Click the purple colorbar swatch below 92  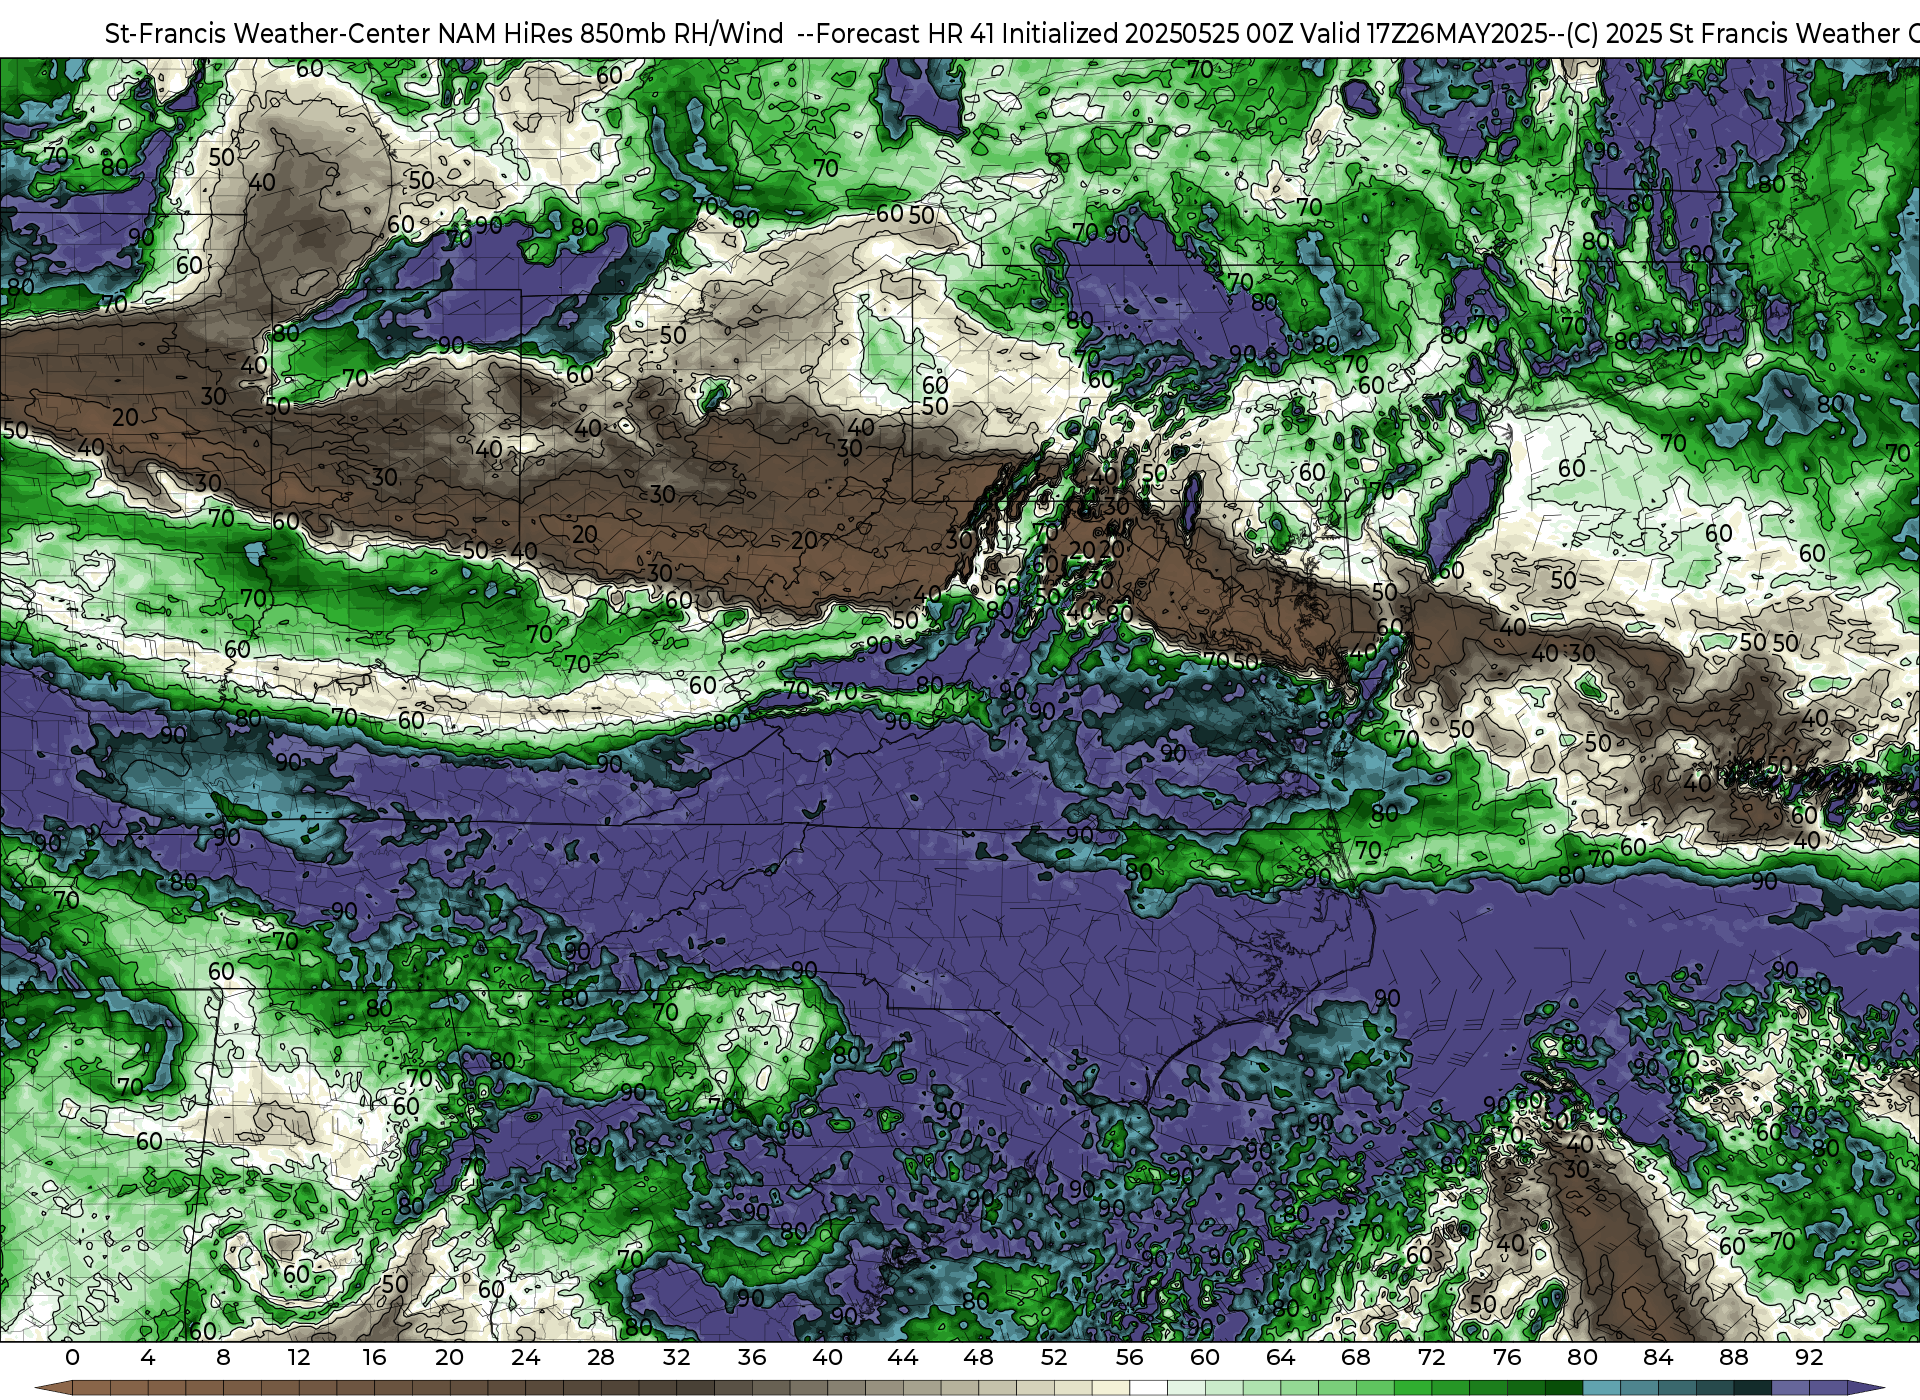[1827, 1389]
